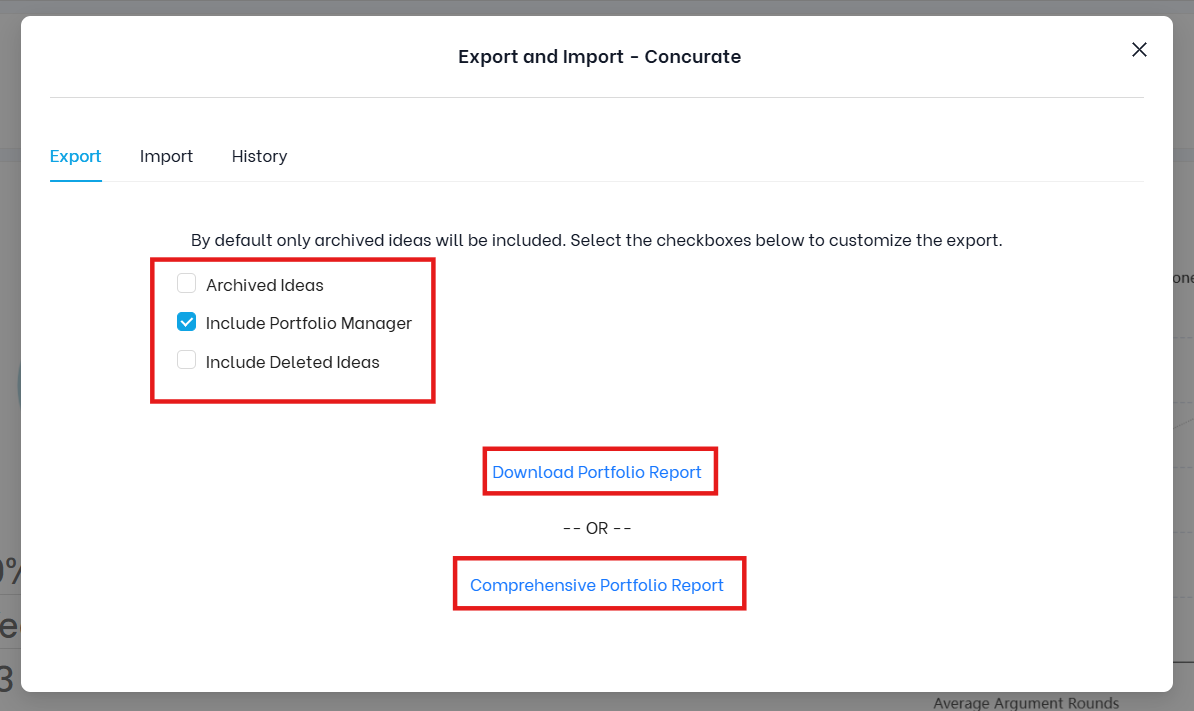
Task: Switch to the Import tab
Action: click(x=166, y=156)
